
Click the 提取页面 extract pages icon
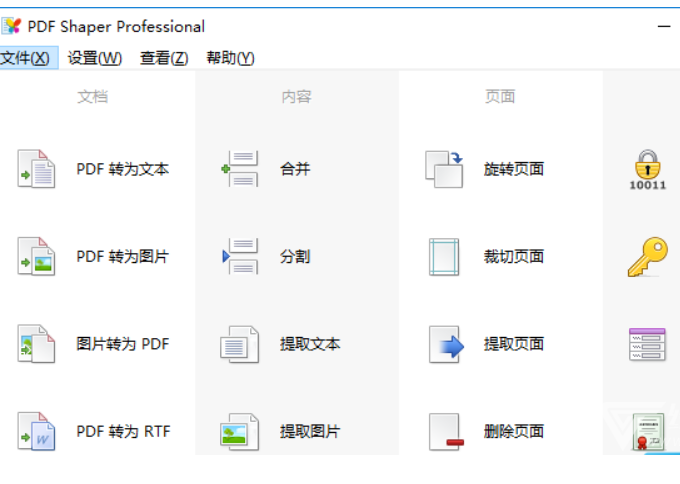(446, 344)
